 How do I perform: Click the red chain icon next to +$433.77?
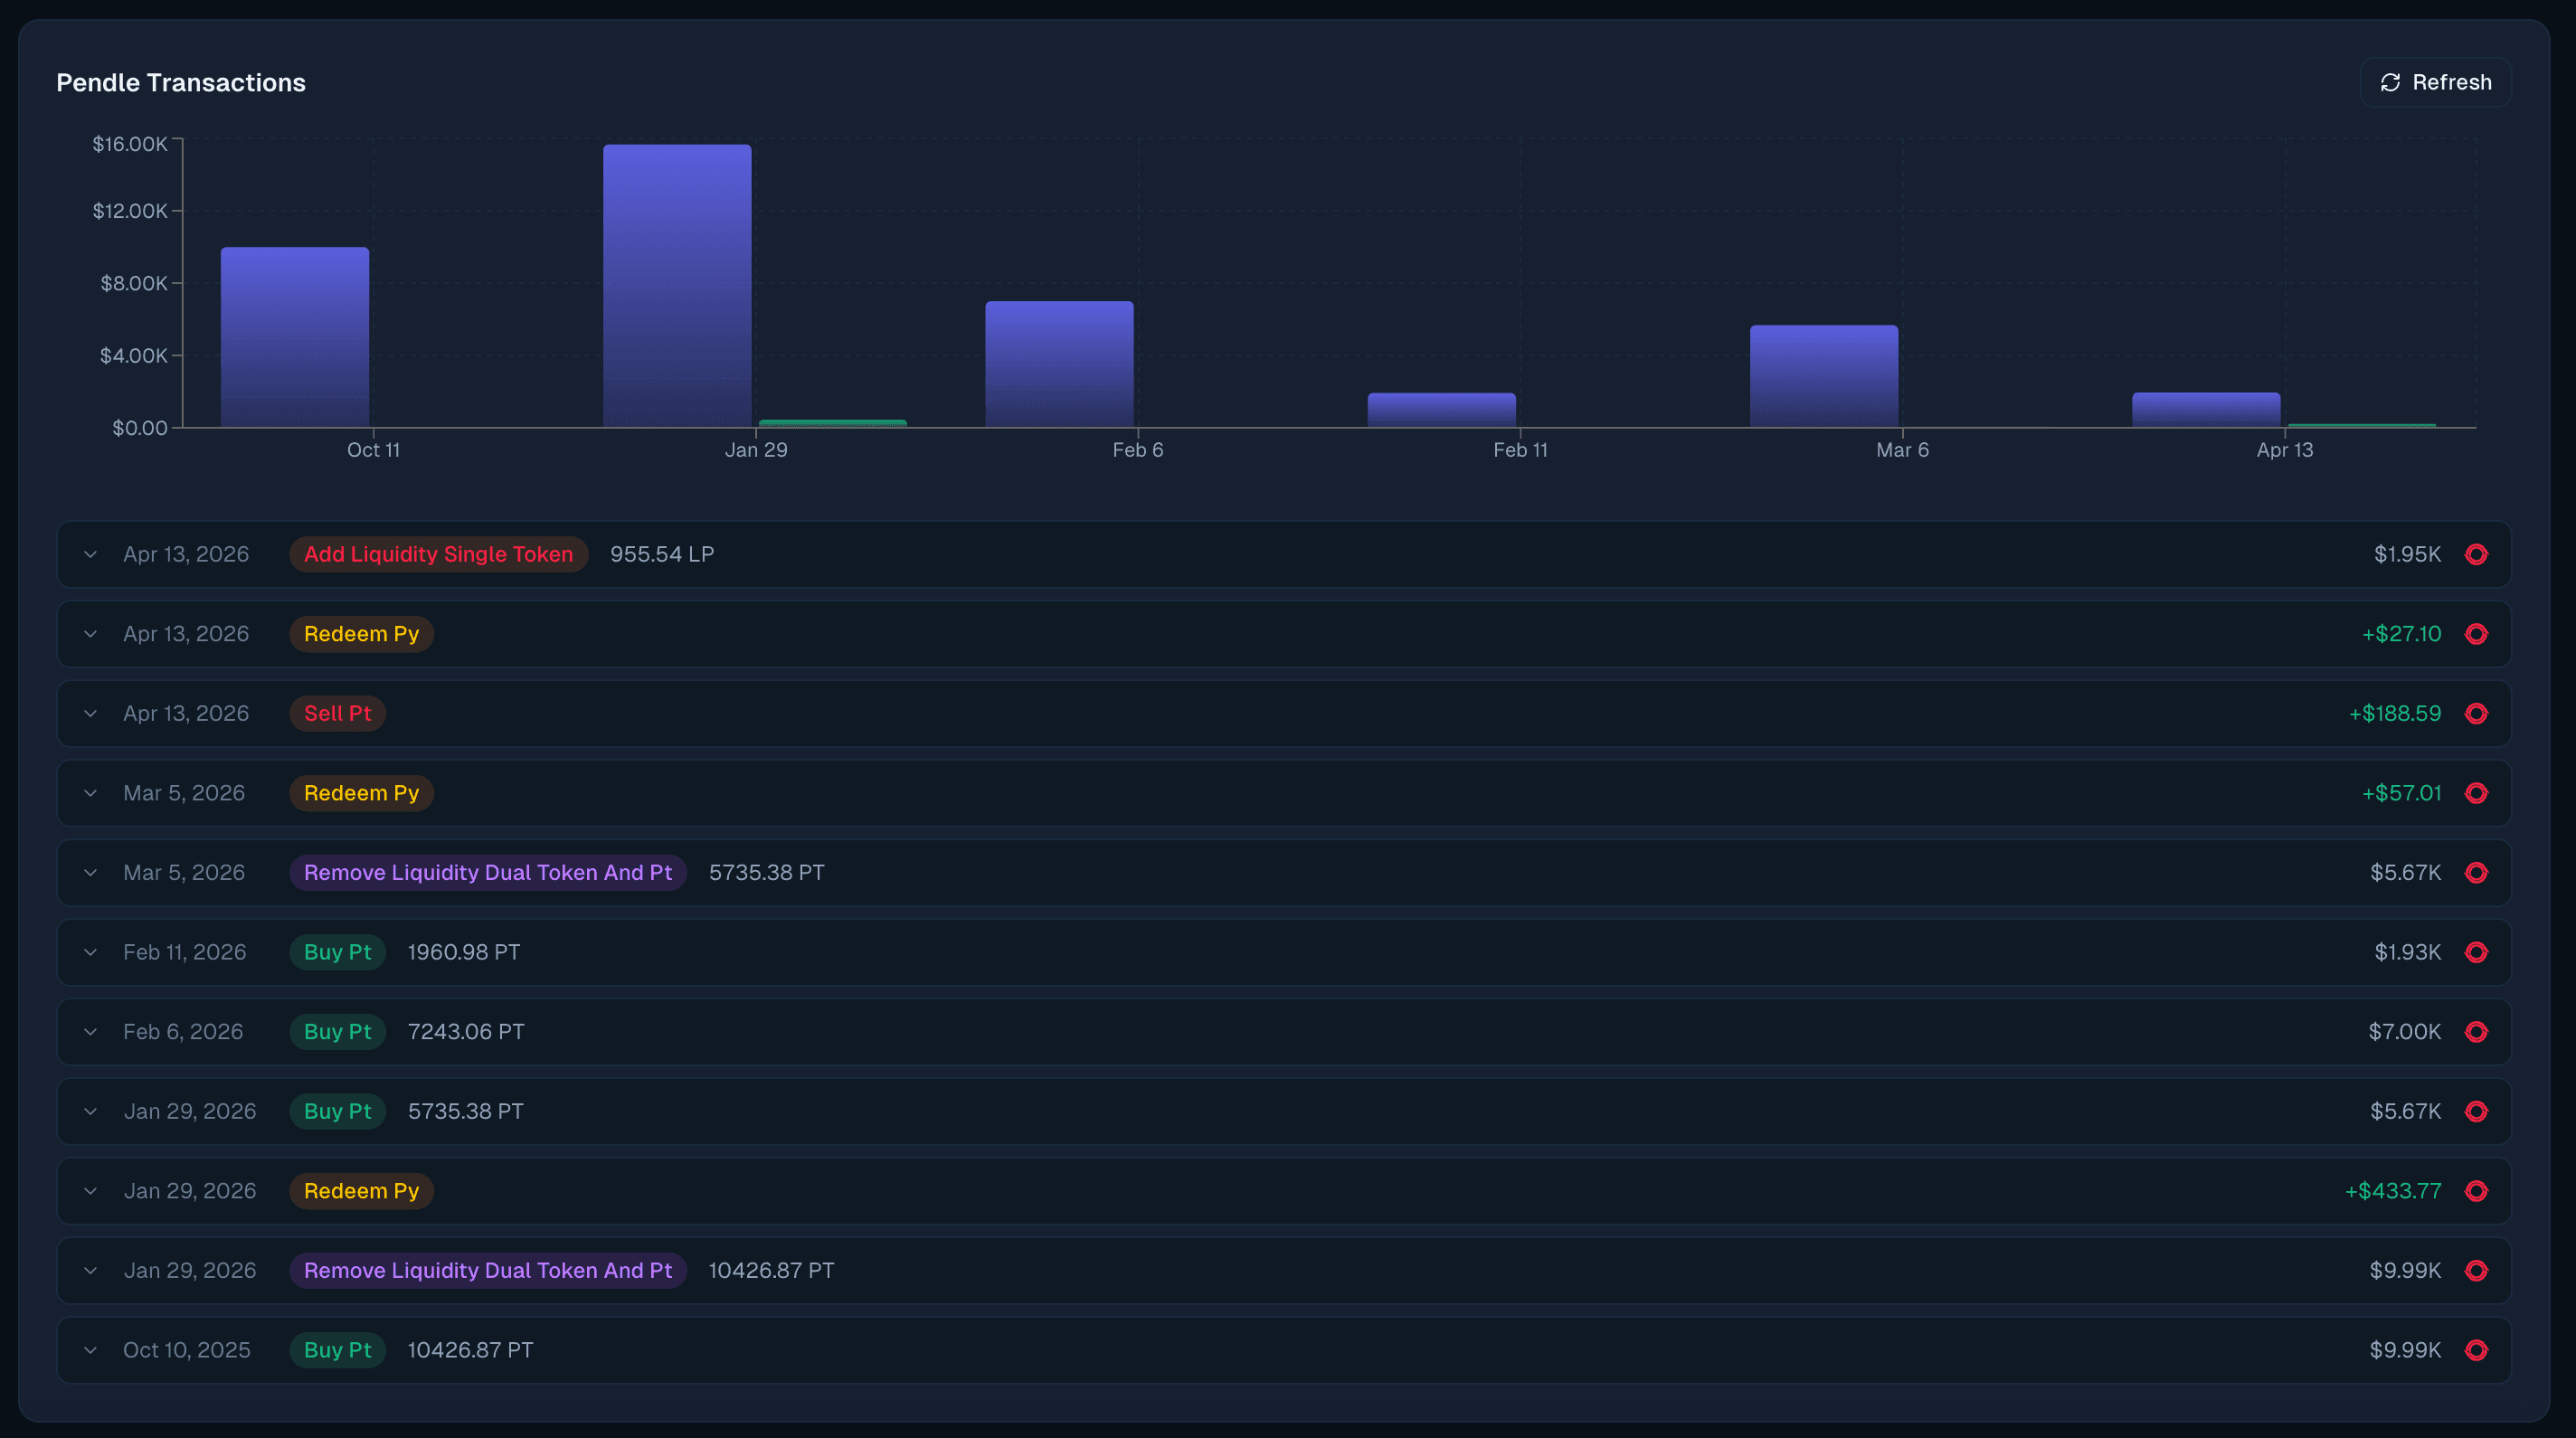click(x=2476, y=1191)
